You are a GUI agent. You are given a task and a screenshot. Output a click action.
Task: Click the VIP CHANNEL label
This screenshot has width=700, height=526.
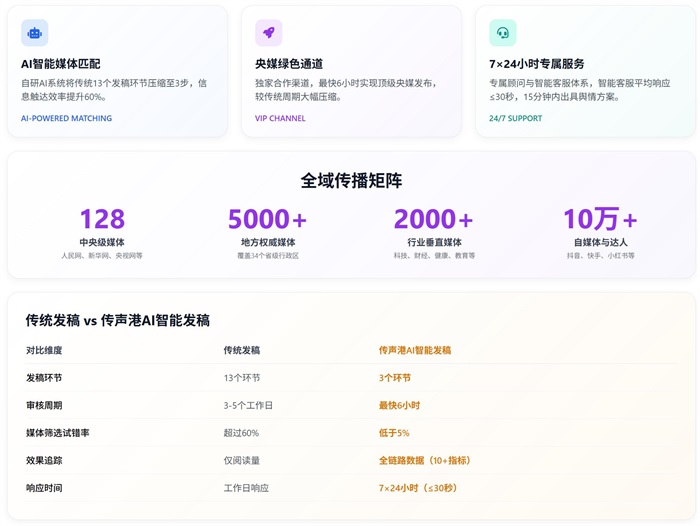point(280,118)
